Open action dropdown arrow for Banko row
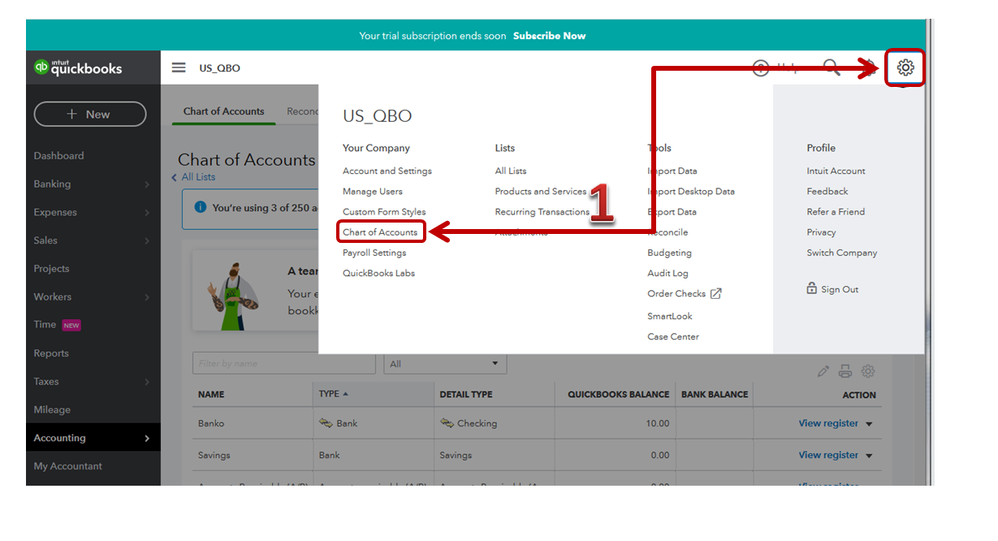 tap(869, 424)
